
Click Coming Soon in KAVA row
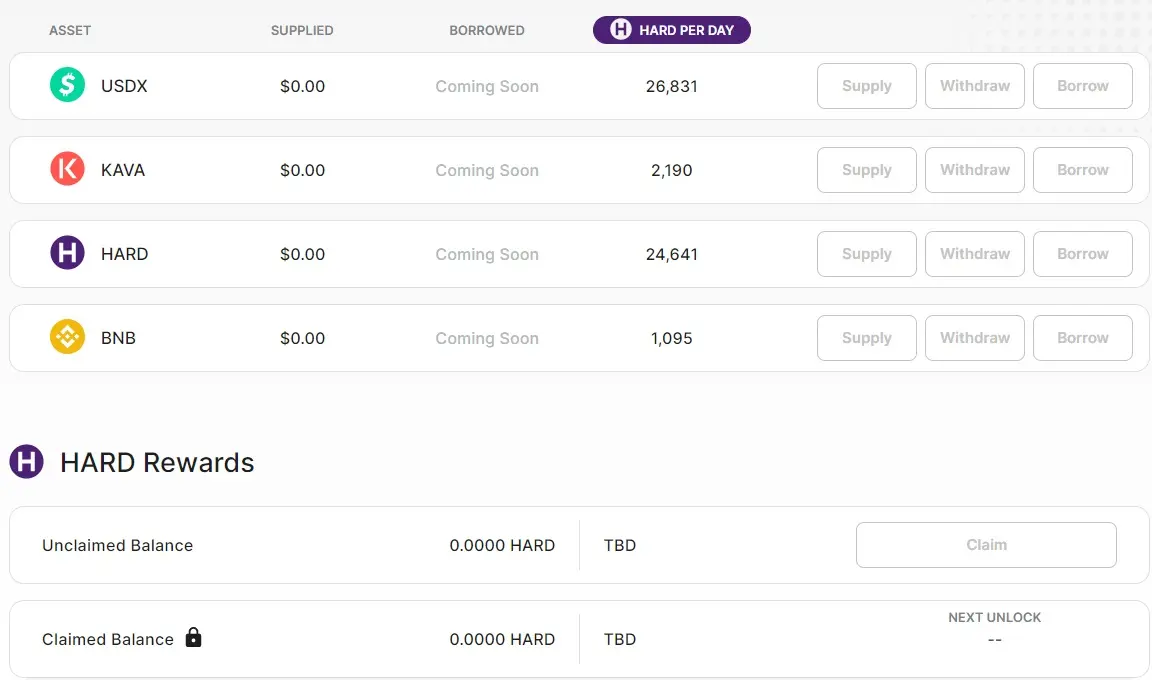click(x=487, y=170)
